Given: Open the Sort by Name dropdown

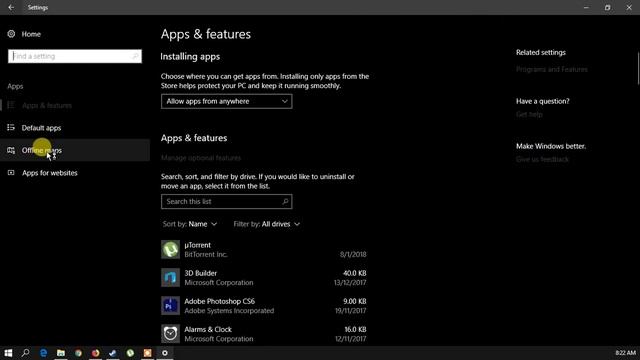Looking at the screenshot, I should click(x=190, y=224).
